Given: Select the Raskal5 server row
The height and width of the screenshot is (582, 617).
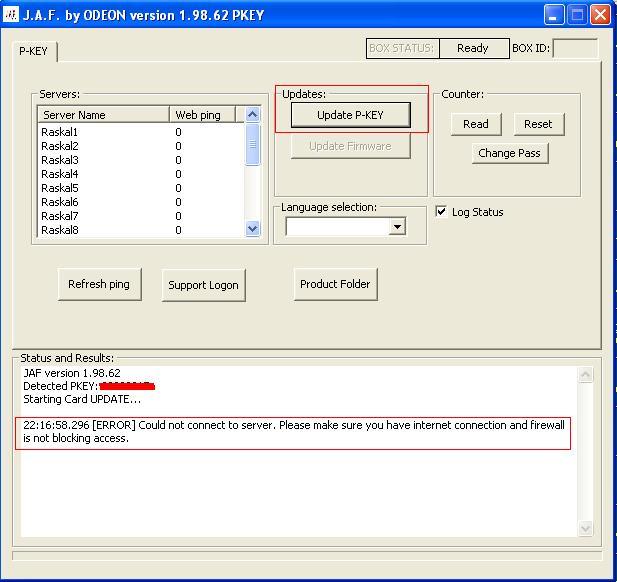Looking at the screenshot, I should pos(141,188).
